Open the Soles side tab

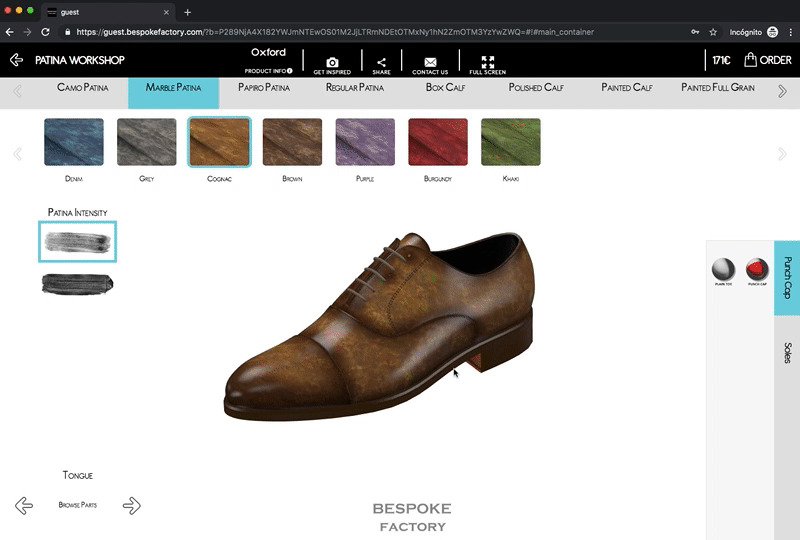787,352
